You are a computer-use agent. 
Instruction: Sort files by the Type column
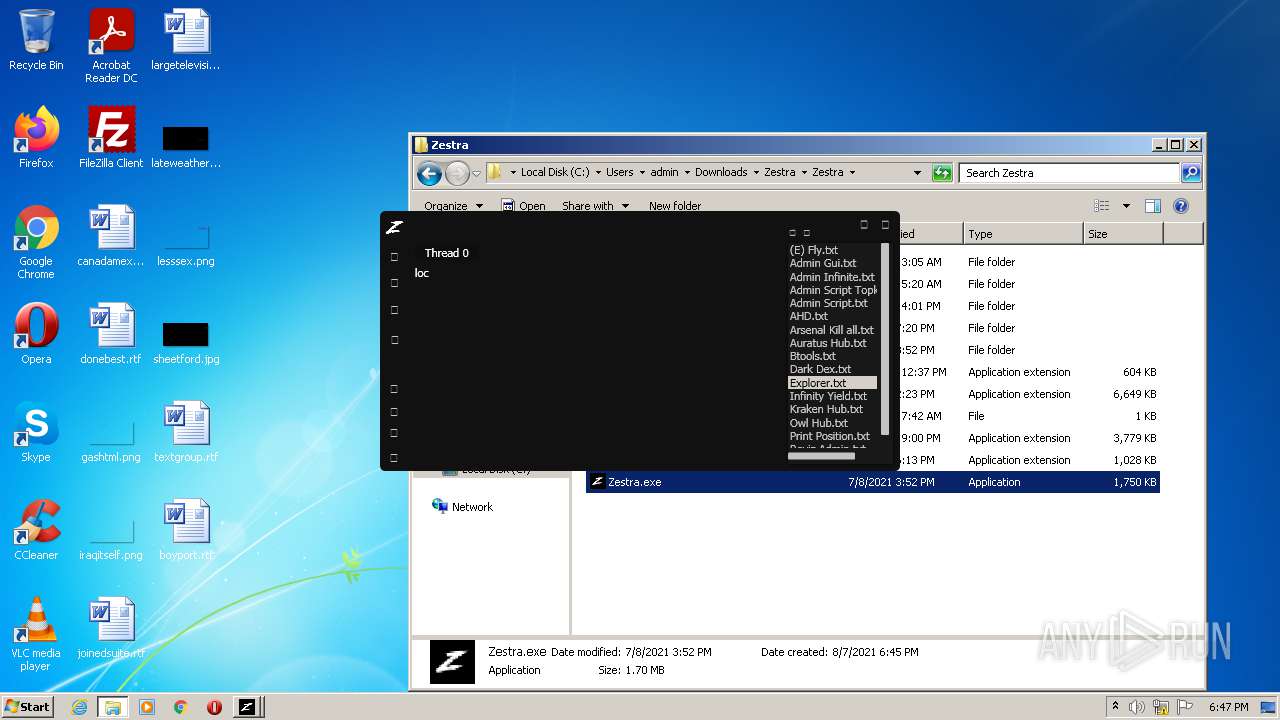click(x=1023, y=234)
